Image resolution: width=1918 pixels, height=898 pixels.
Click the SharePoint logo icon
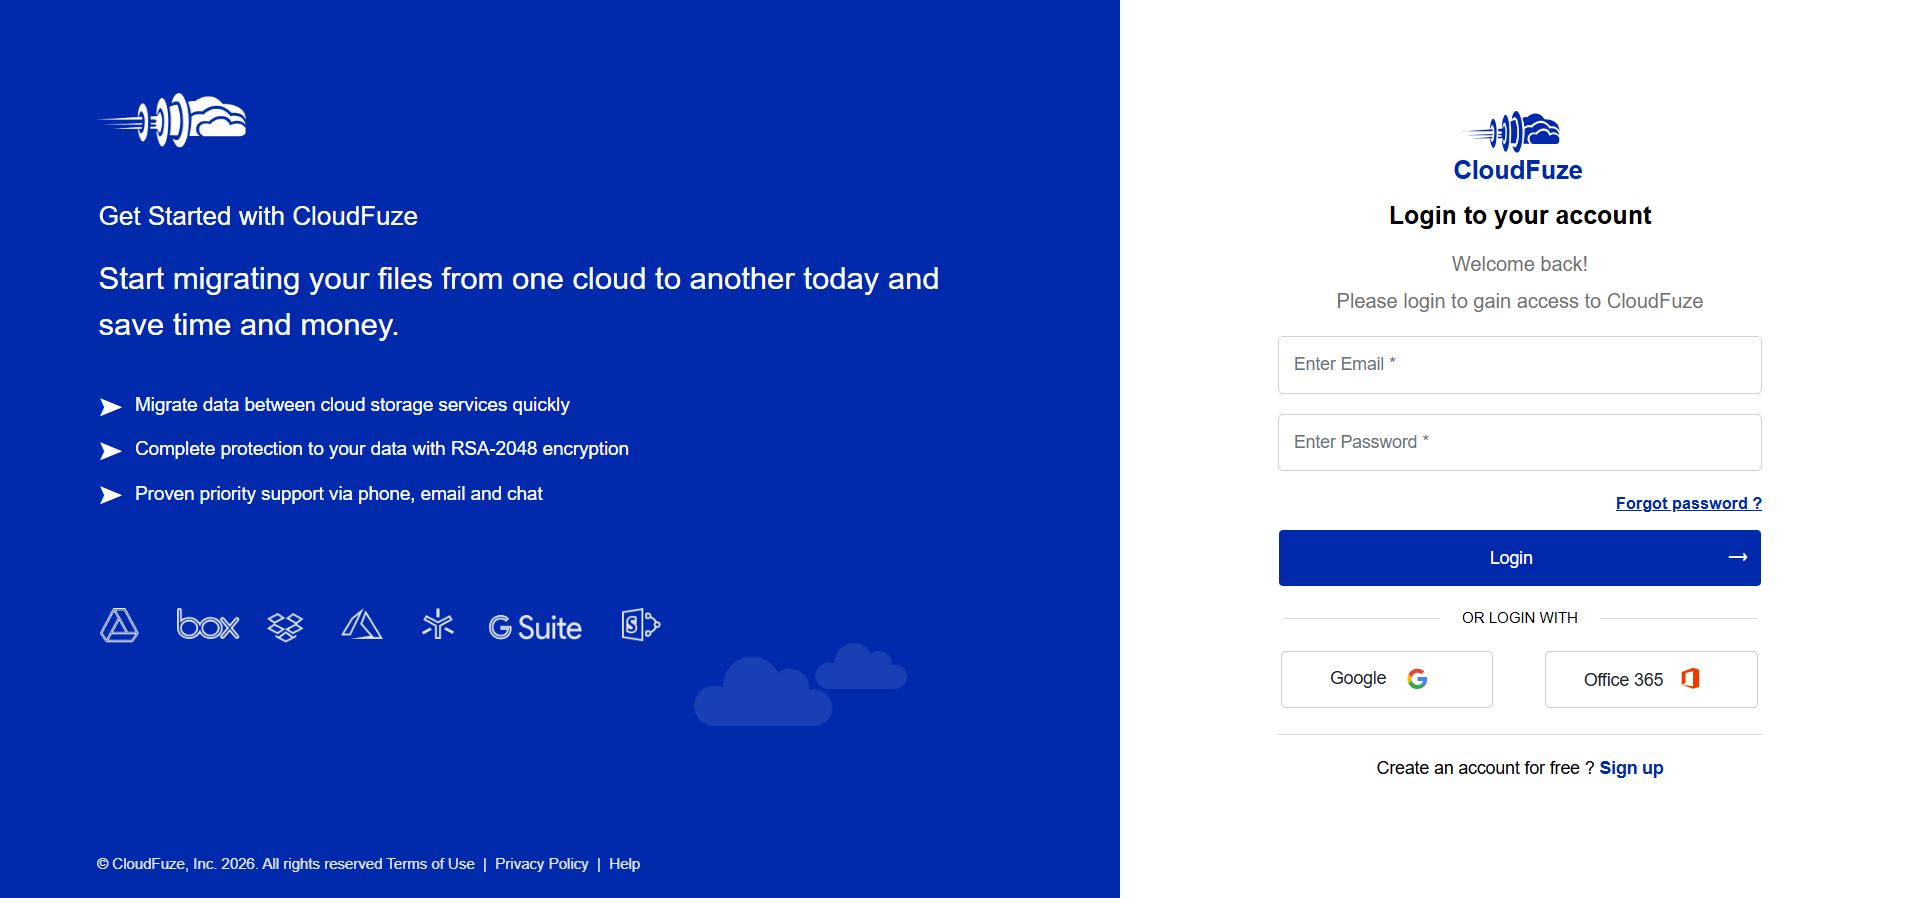point(641,625)
